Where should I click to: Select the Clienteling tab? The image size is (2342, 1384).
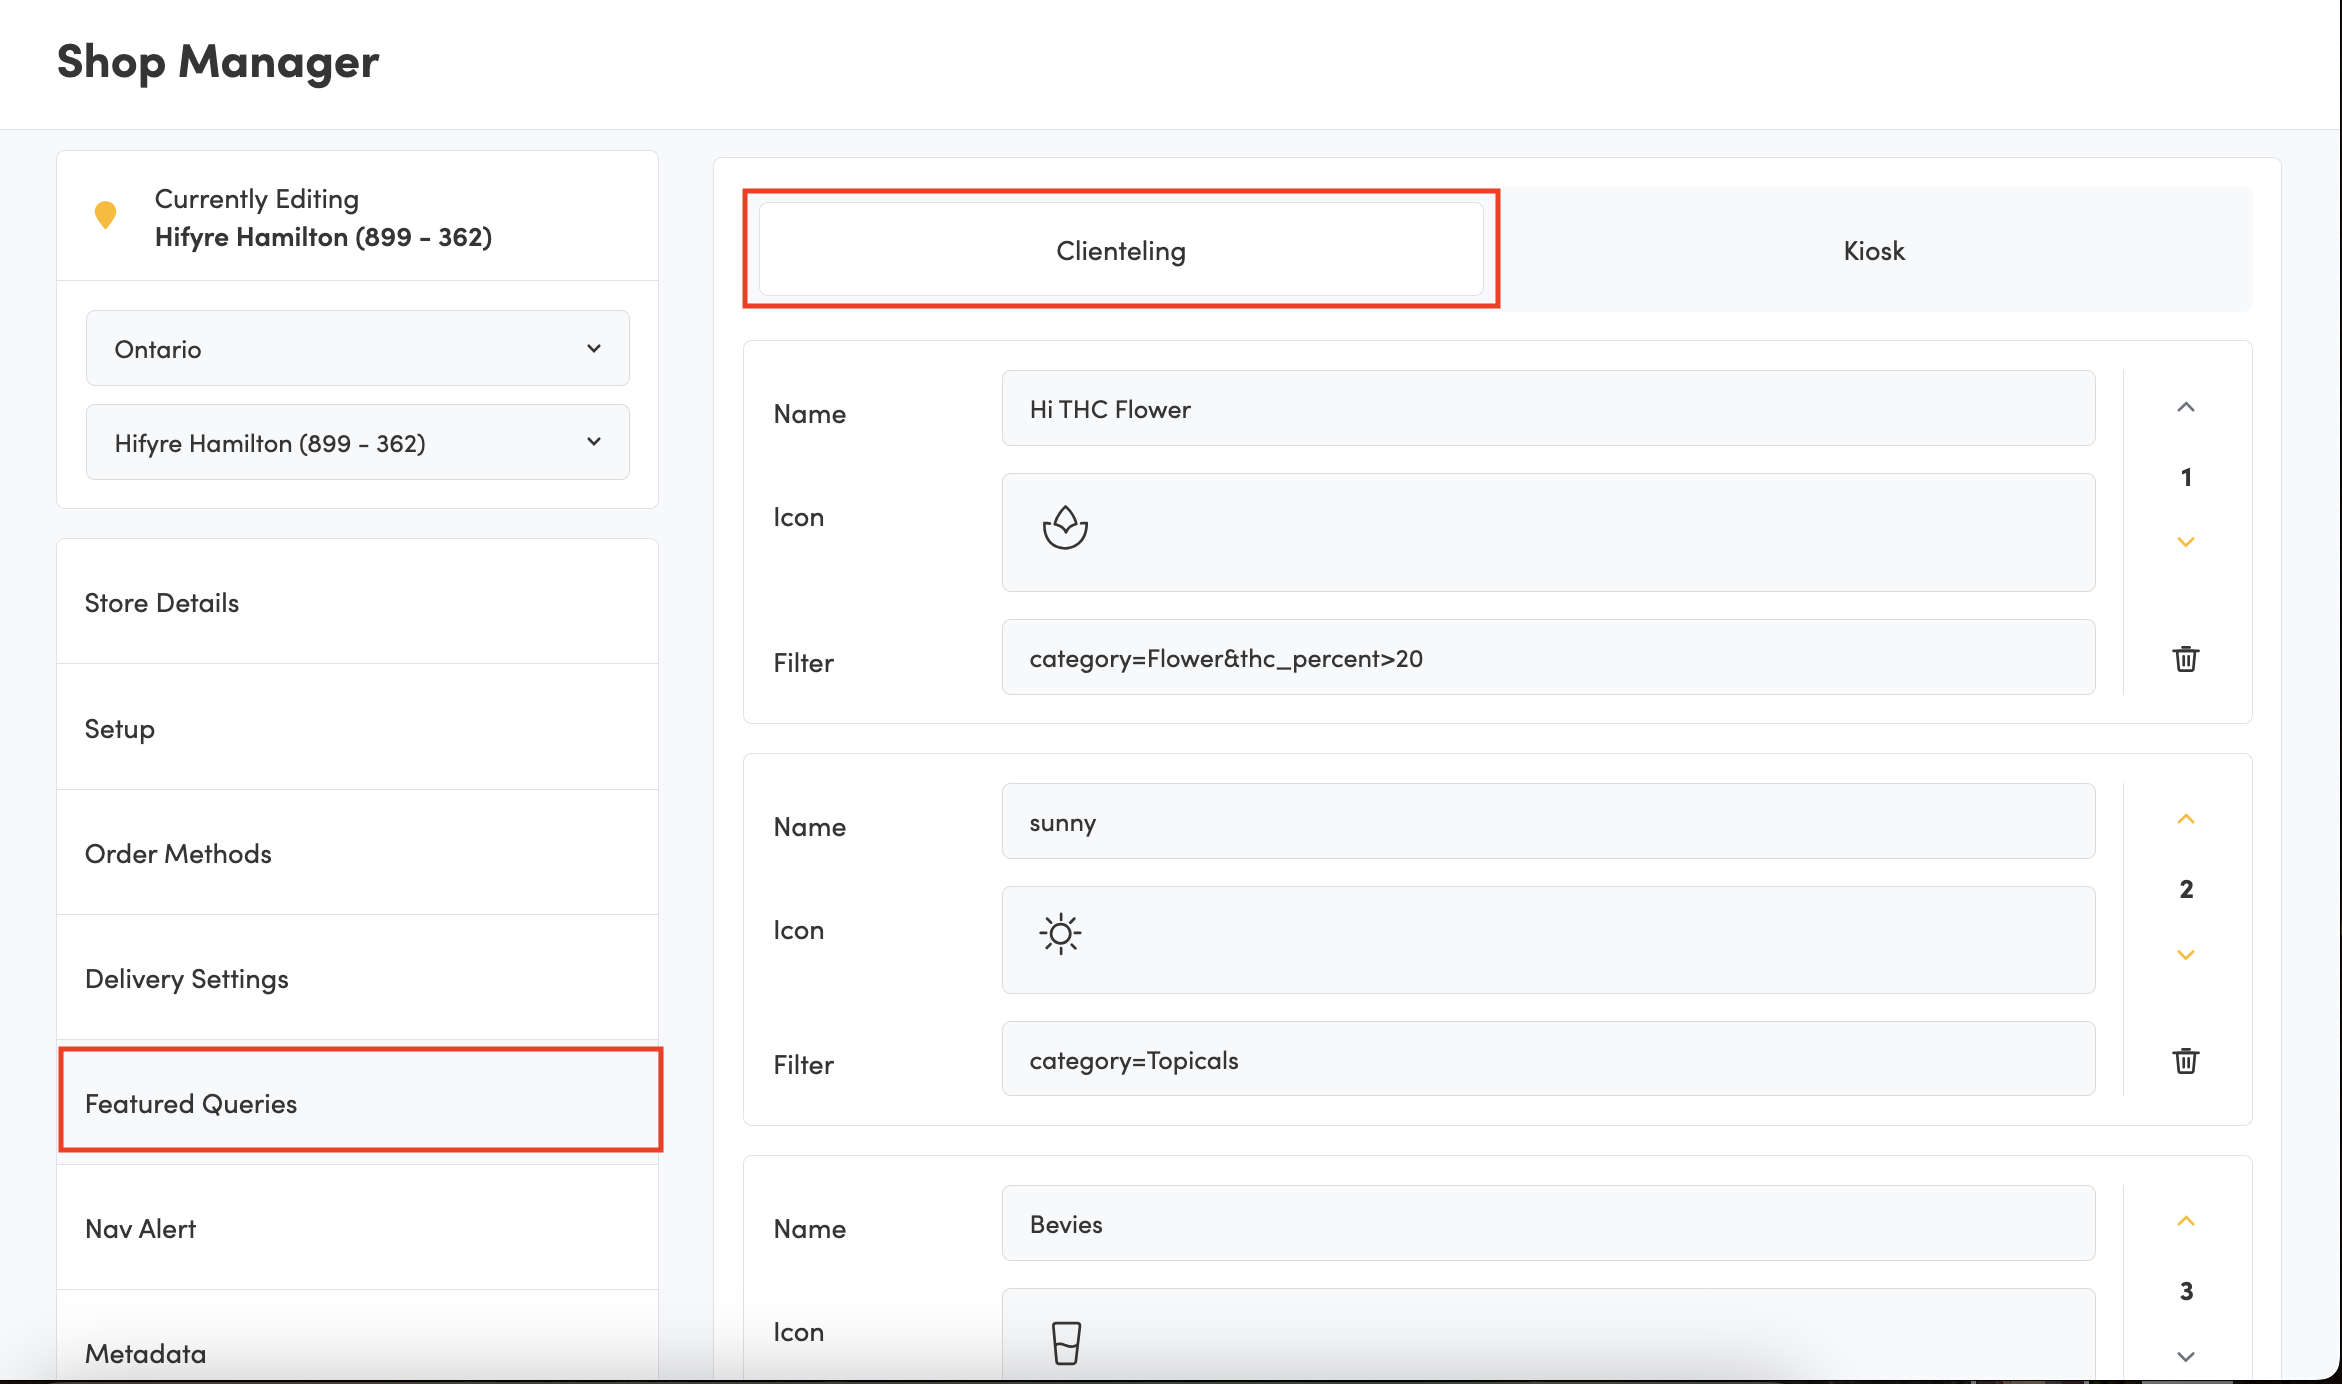[x=1120, y=251]
